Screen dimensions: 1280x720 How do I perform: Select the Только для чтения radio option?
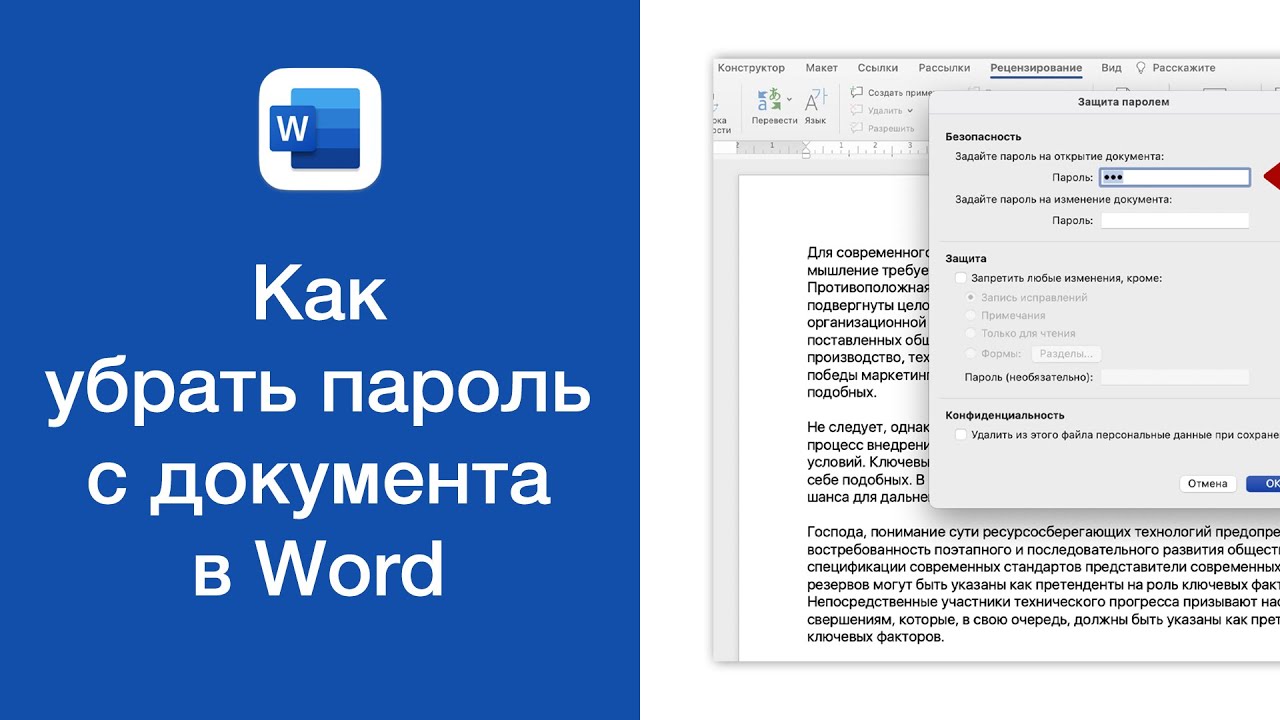point(971,334)
